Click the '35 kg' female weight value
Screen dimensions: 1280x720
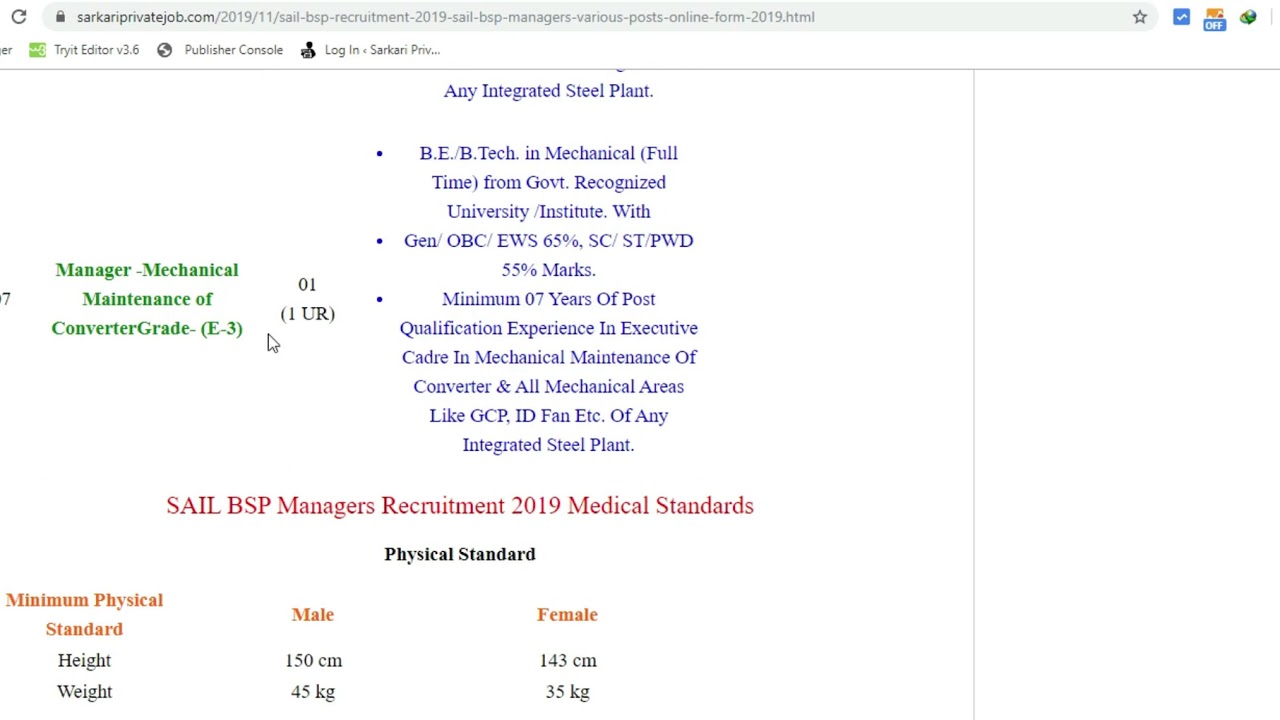click(x=567, y=692)
